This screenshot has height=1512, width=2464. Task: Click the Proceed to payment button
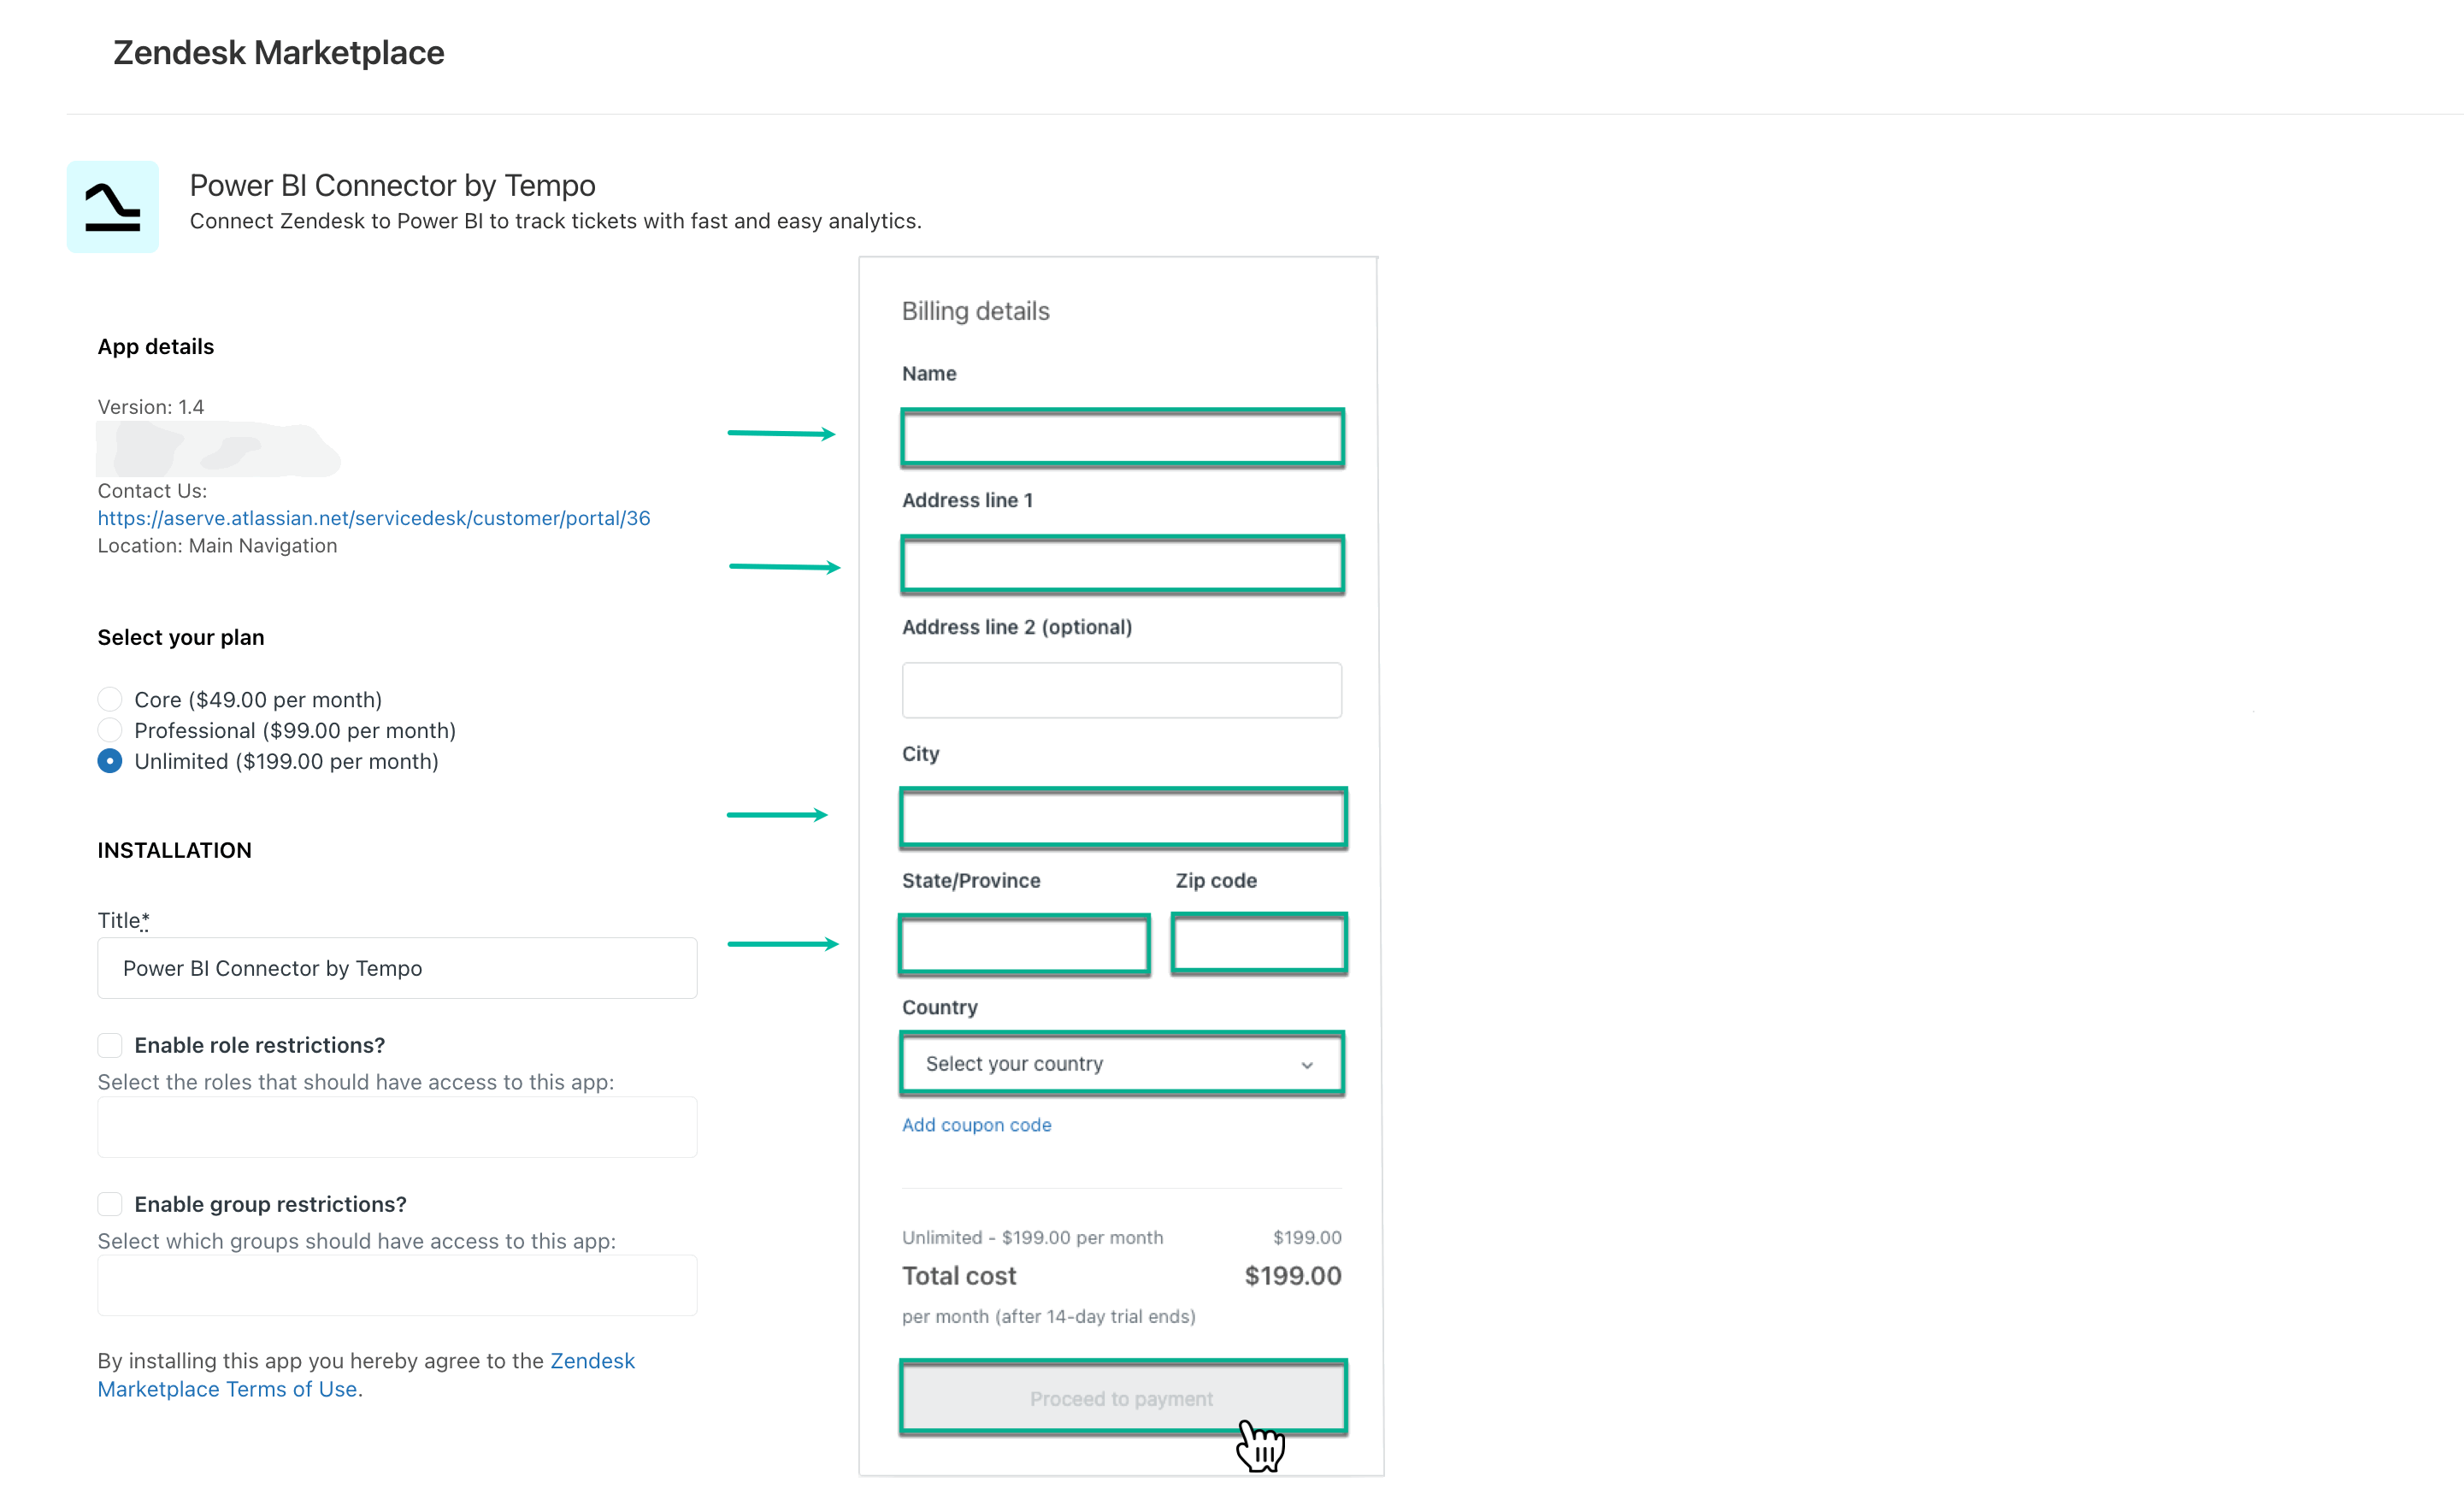point(1122,1398)
